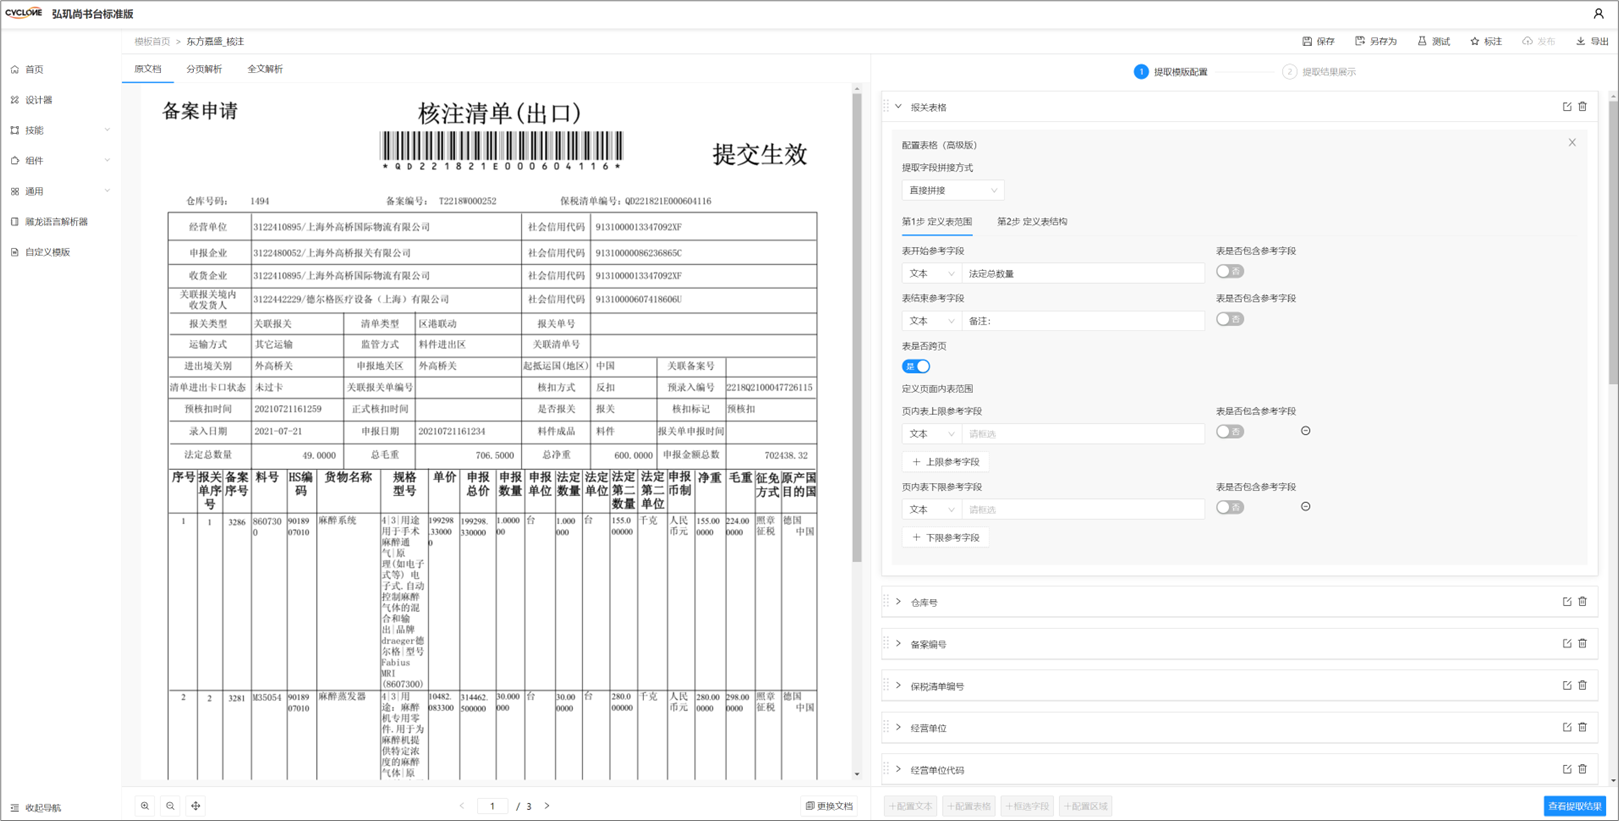Click the 更换文档 button
Image resolution: width=1619 pixels, height=821 pixels.
[x=829, y=806]
